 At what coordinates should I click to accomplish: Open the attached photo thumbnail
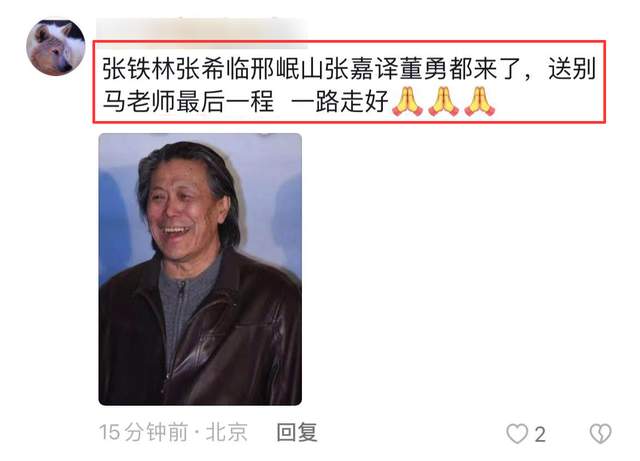[200, 269]
